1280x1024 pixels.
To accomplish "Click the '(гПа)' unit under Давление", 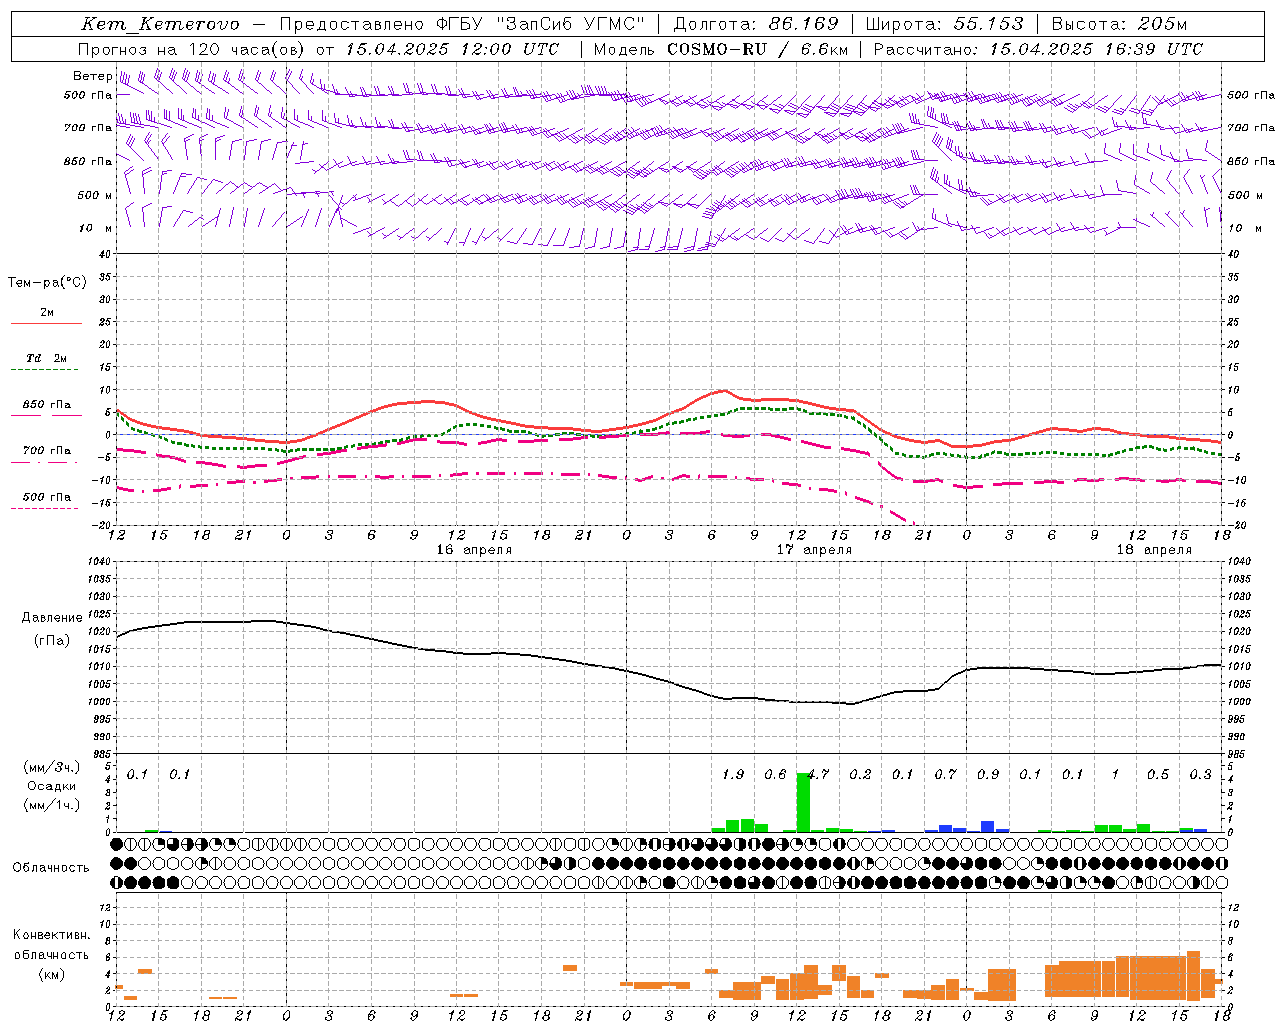I will 52,641.
